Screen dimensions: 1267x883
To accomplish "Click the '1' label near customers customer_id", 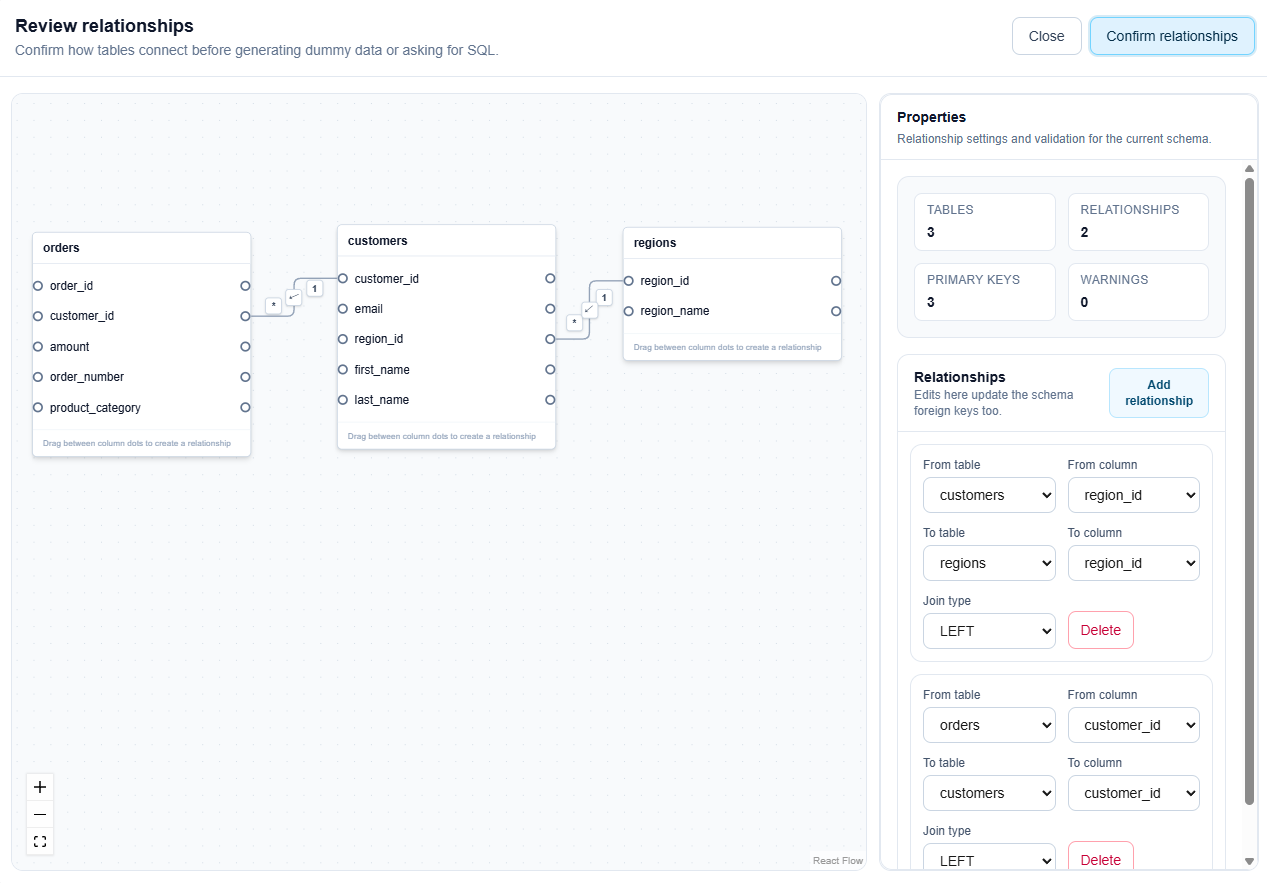I will [314, 288].
